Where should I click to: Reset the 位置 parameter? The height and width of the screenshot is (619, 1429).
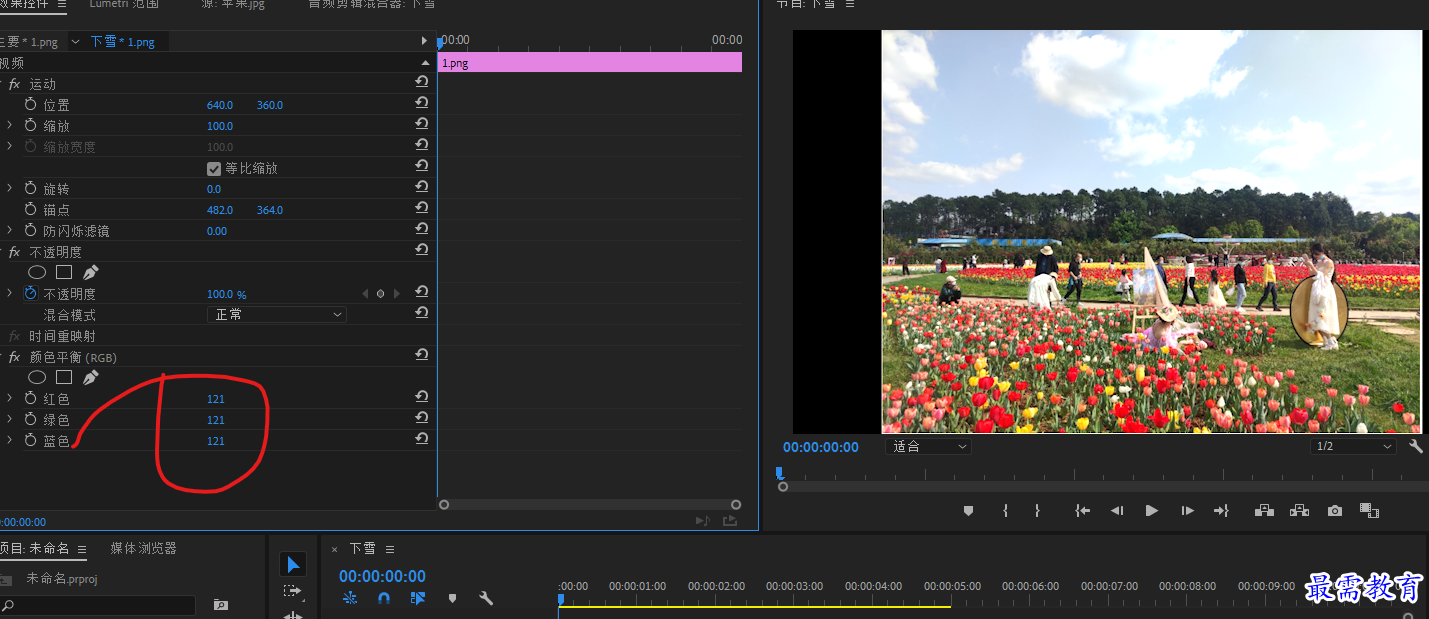[x=422, y=103]
